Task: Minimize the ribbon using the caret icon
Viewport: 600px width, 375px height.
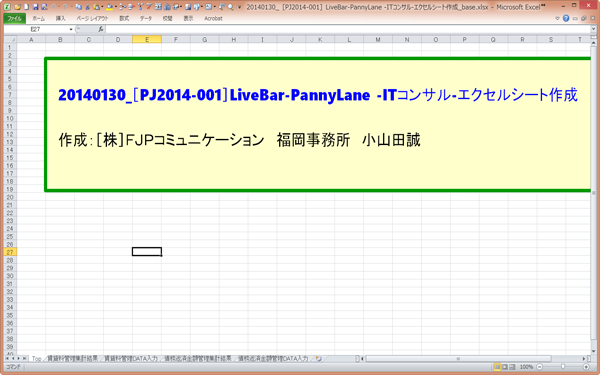Action: click(x=558, y=18)
